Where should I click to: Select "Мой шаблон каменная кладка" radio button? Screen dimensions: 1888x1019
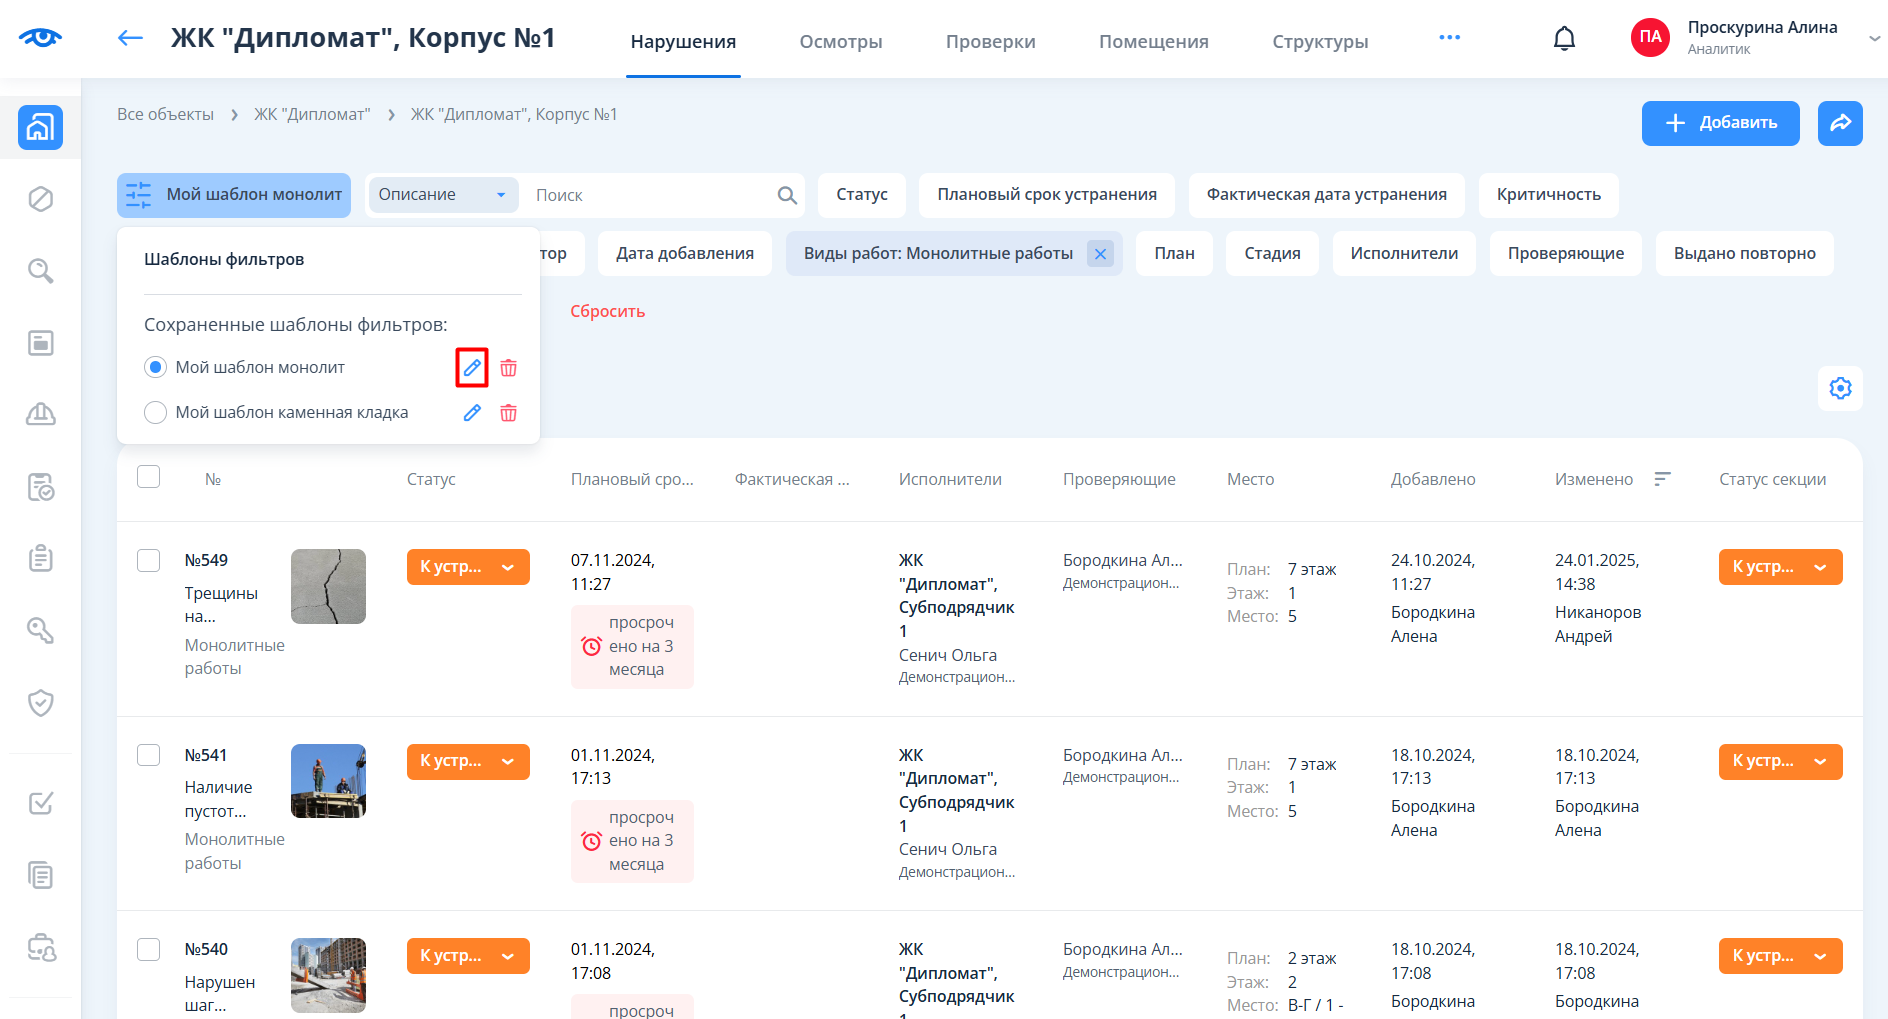[x=155, y=413]
